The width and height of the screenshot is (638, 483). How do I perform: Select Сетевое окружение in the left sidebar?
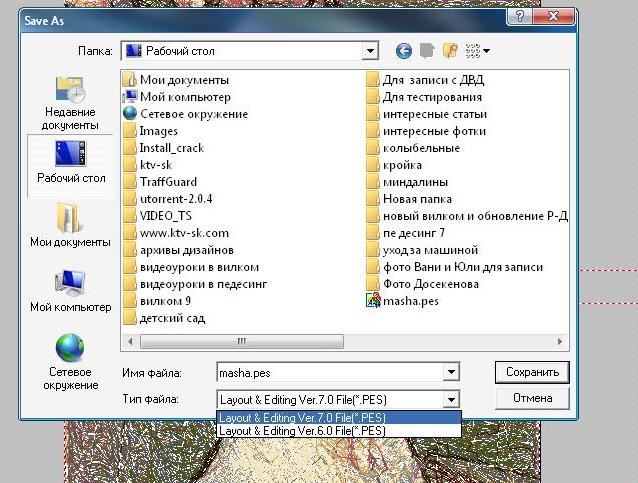(70, 362)
